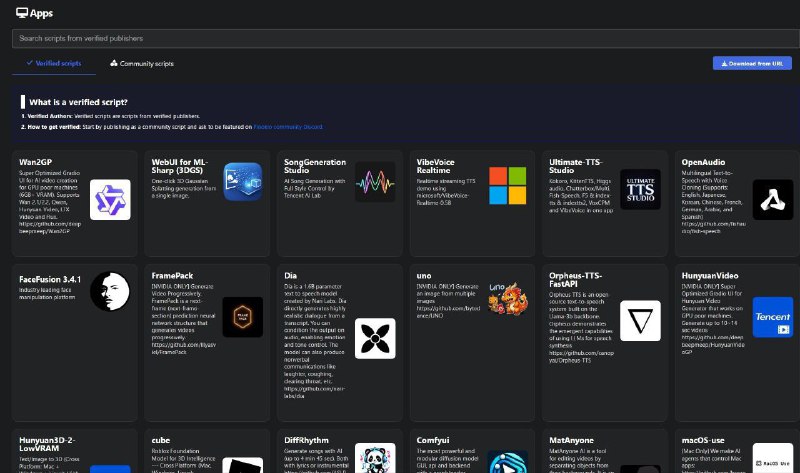Open the SongGeneration Studio title
Image resolution: width=800 pixels, height=473 pixels.
315,166
